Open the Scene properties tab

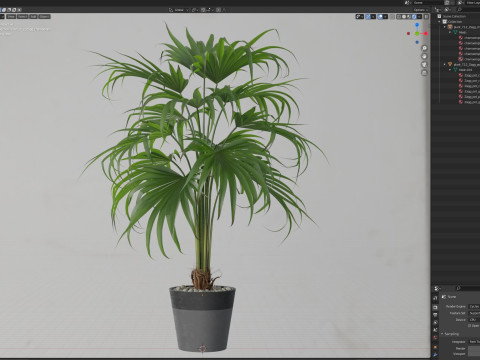click(435, 330)
